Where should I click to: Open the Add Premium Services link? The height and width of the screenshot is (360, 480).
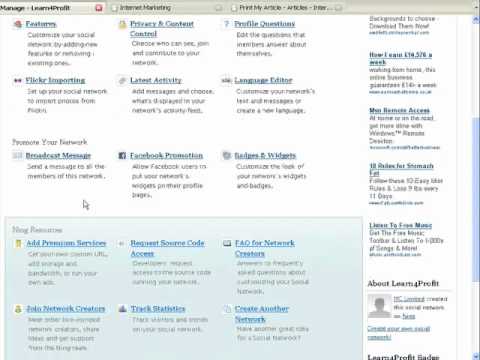tap(66, 243)
